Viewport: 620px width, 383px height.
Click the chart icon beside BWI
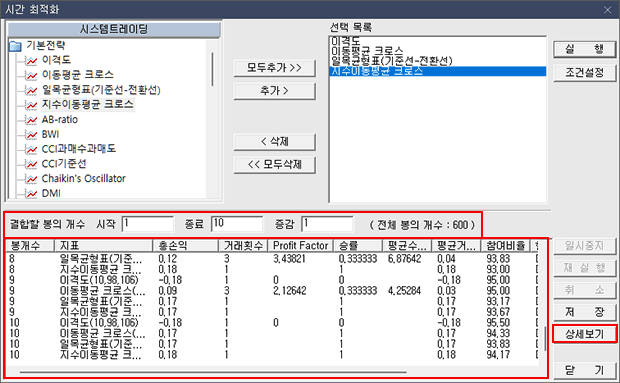pos(31,134)
